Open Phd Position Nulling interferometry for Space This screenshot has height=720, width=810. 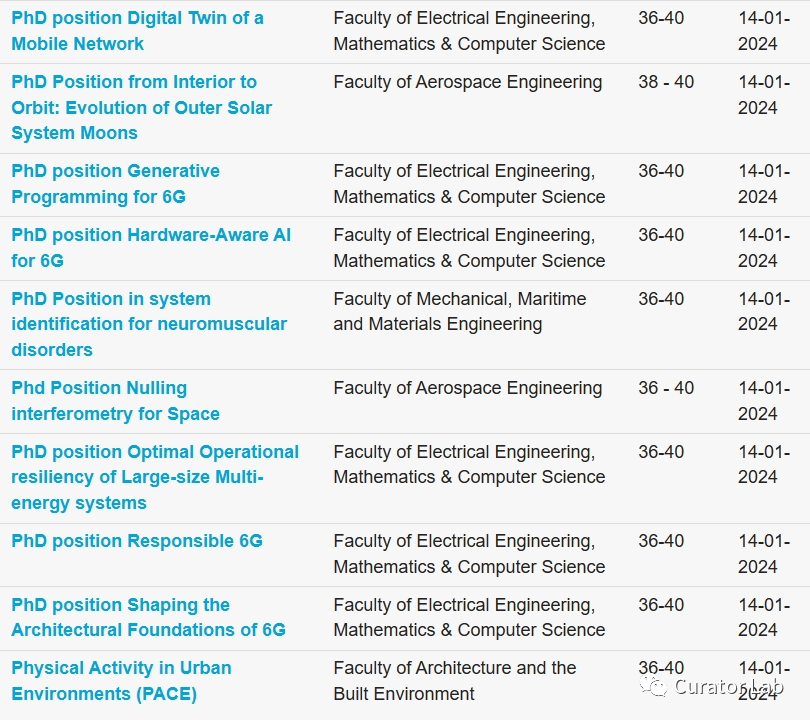(x=115, y=401)
